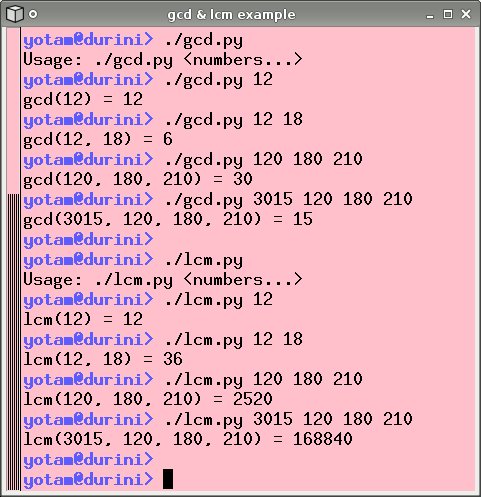Click the empty scrollbar trough above thumb
This screenshot has height=497, width=481.
pos(14,111)
